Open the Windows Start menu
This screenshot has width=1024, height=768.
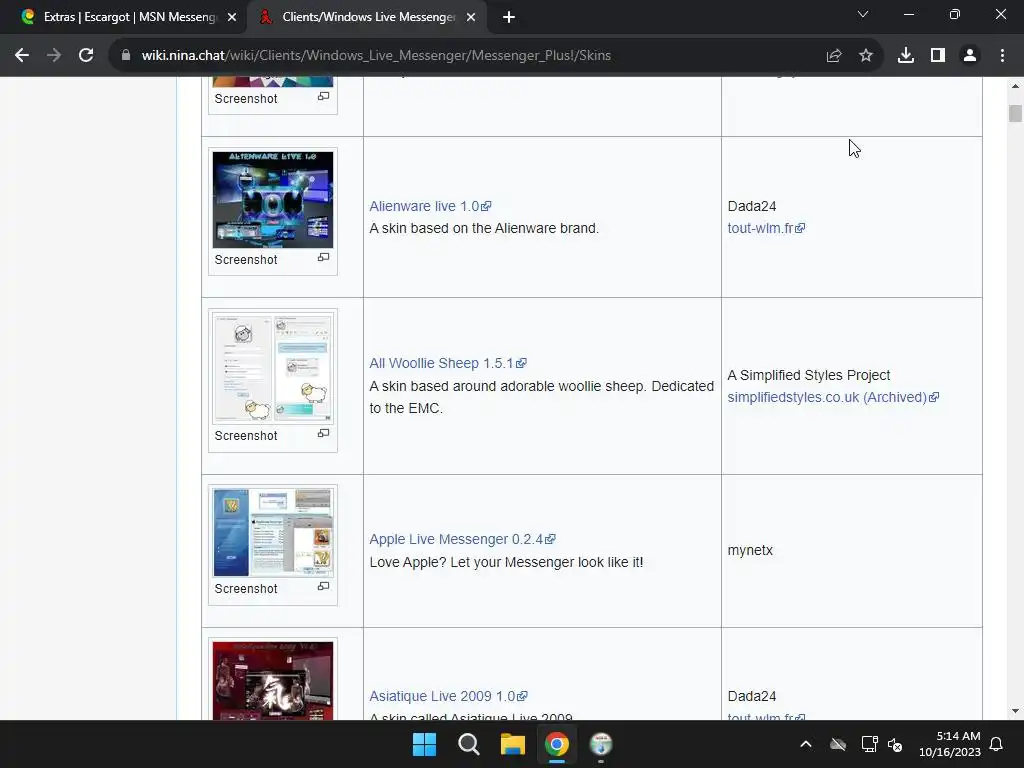click(424, 744)
